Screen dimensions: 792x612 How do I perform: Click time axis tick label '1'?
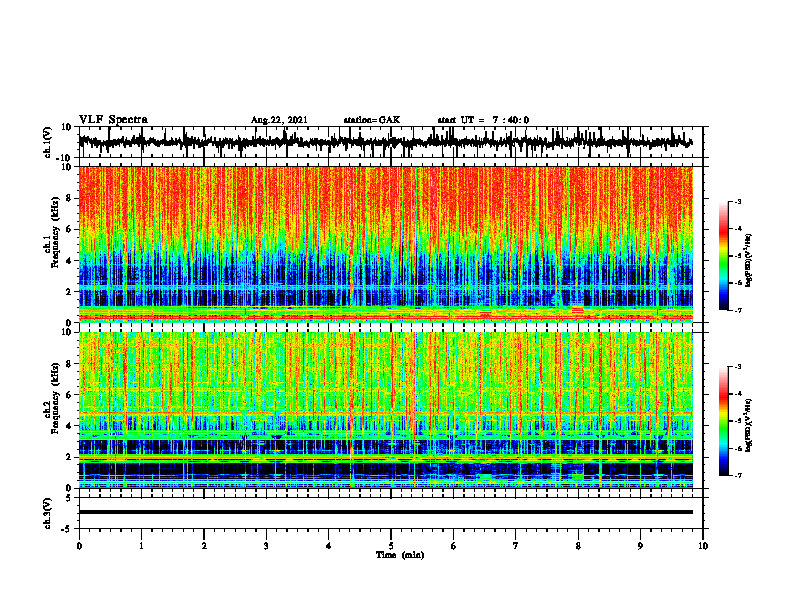coord(141,546)
